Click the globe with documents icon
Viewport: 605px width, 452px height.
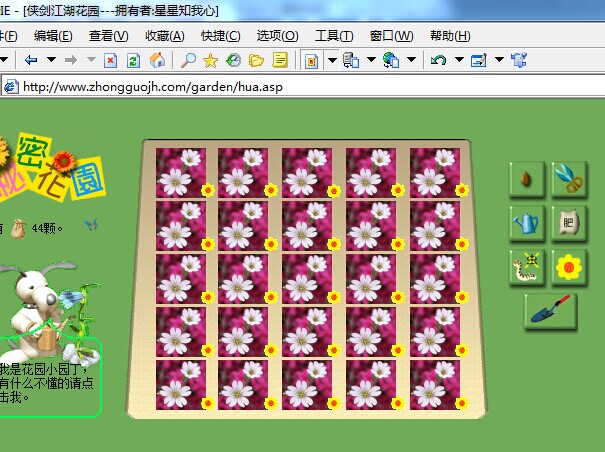click(391, 60)
